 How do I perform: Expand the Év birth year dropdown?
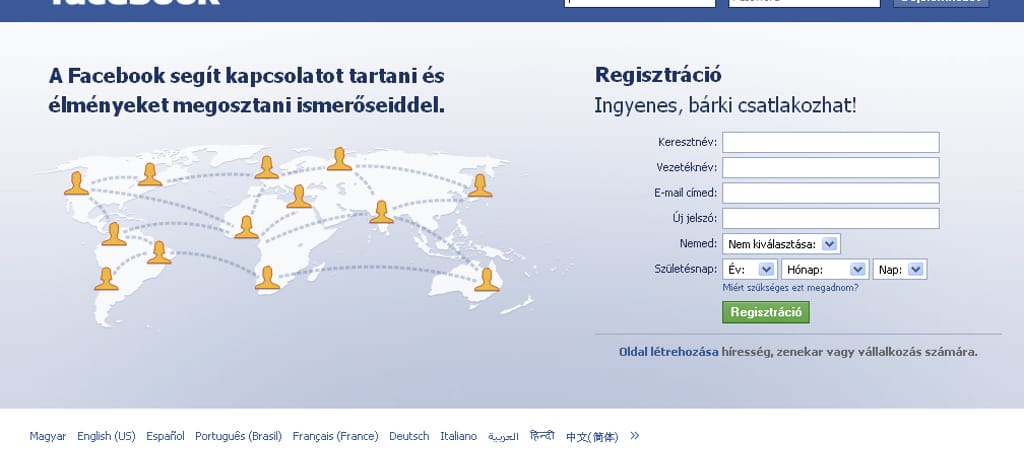click(x=750, y=269)
